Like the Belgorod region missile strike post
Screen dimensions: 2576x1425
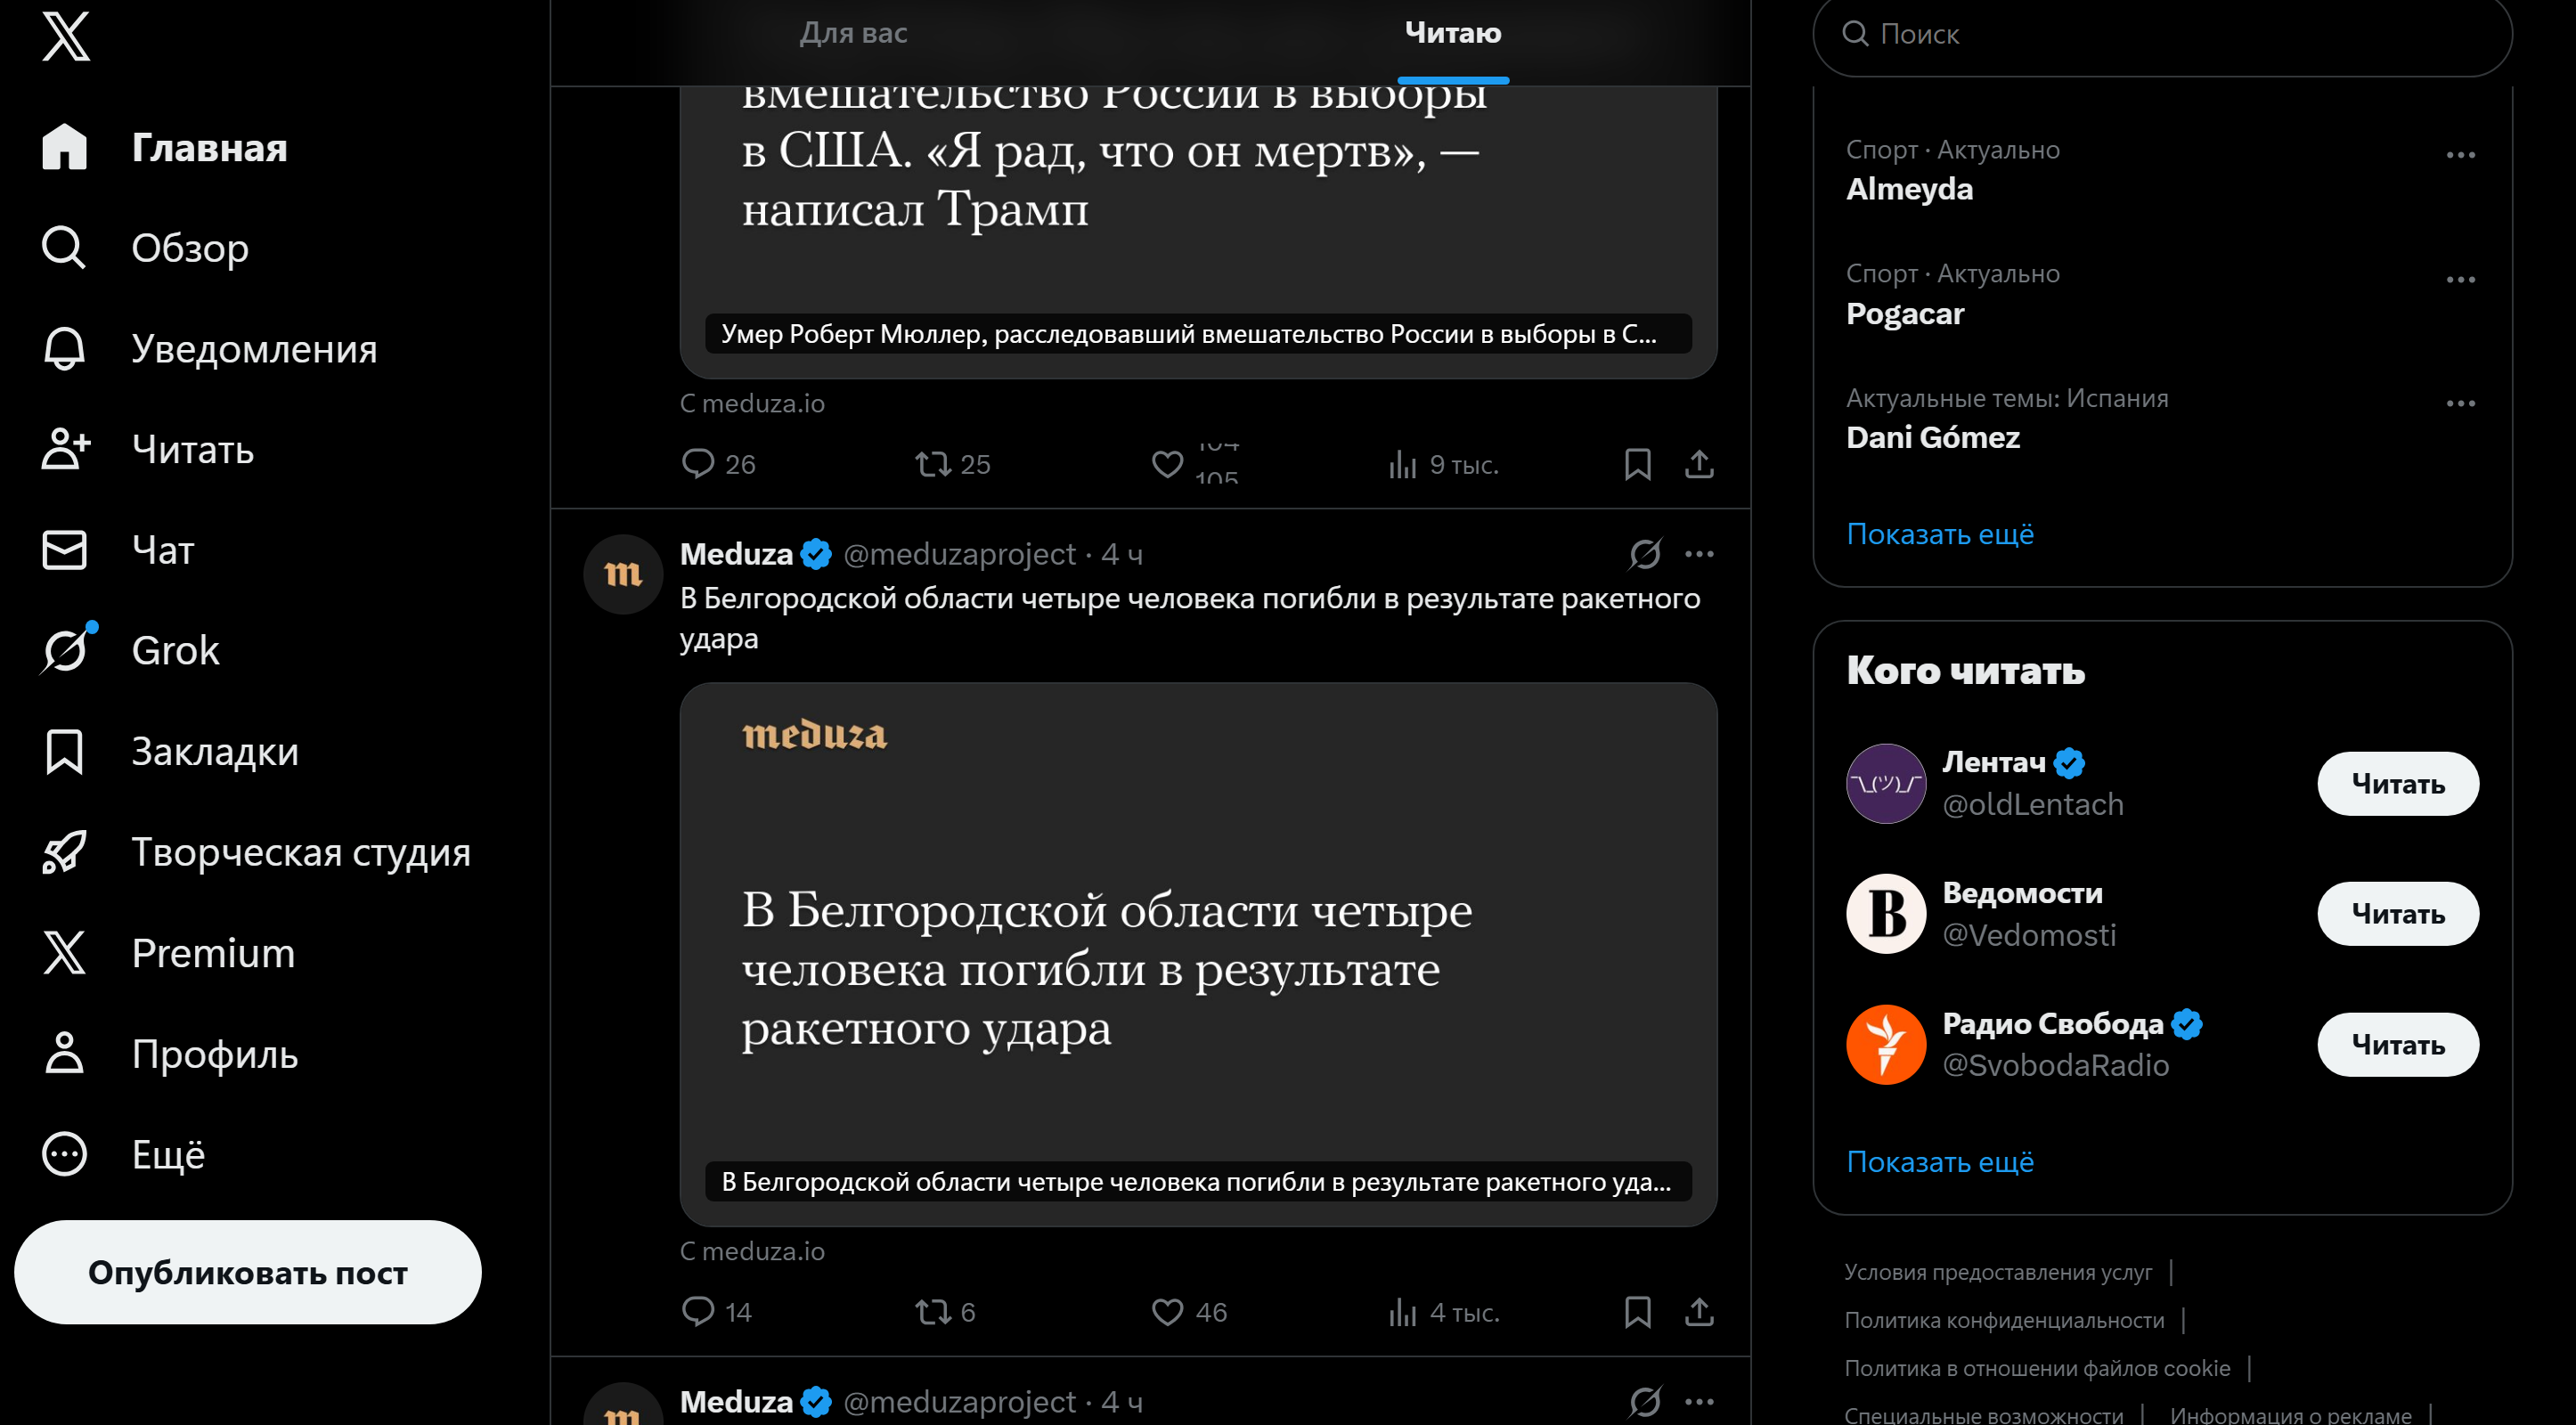tap(1189, 1311)
